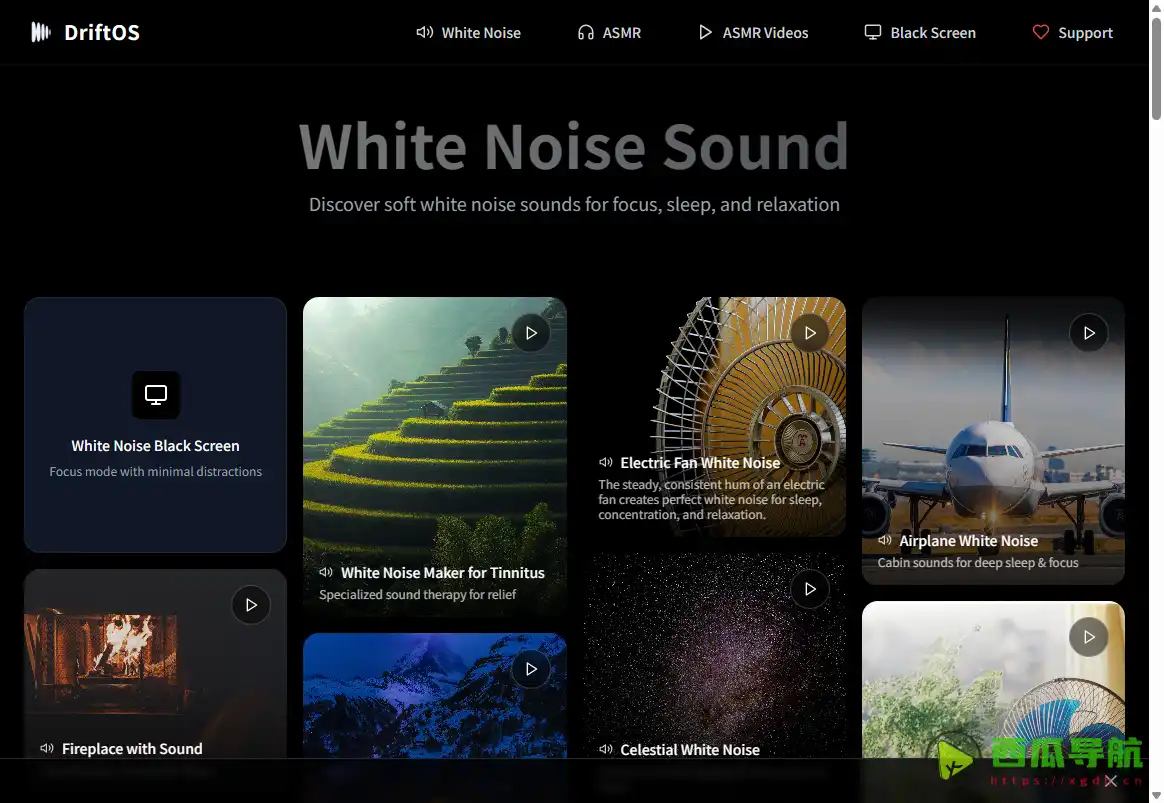
Task: Click play on the snowy mountain card
Action: (x=531, y=669)
